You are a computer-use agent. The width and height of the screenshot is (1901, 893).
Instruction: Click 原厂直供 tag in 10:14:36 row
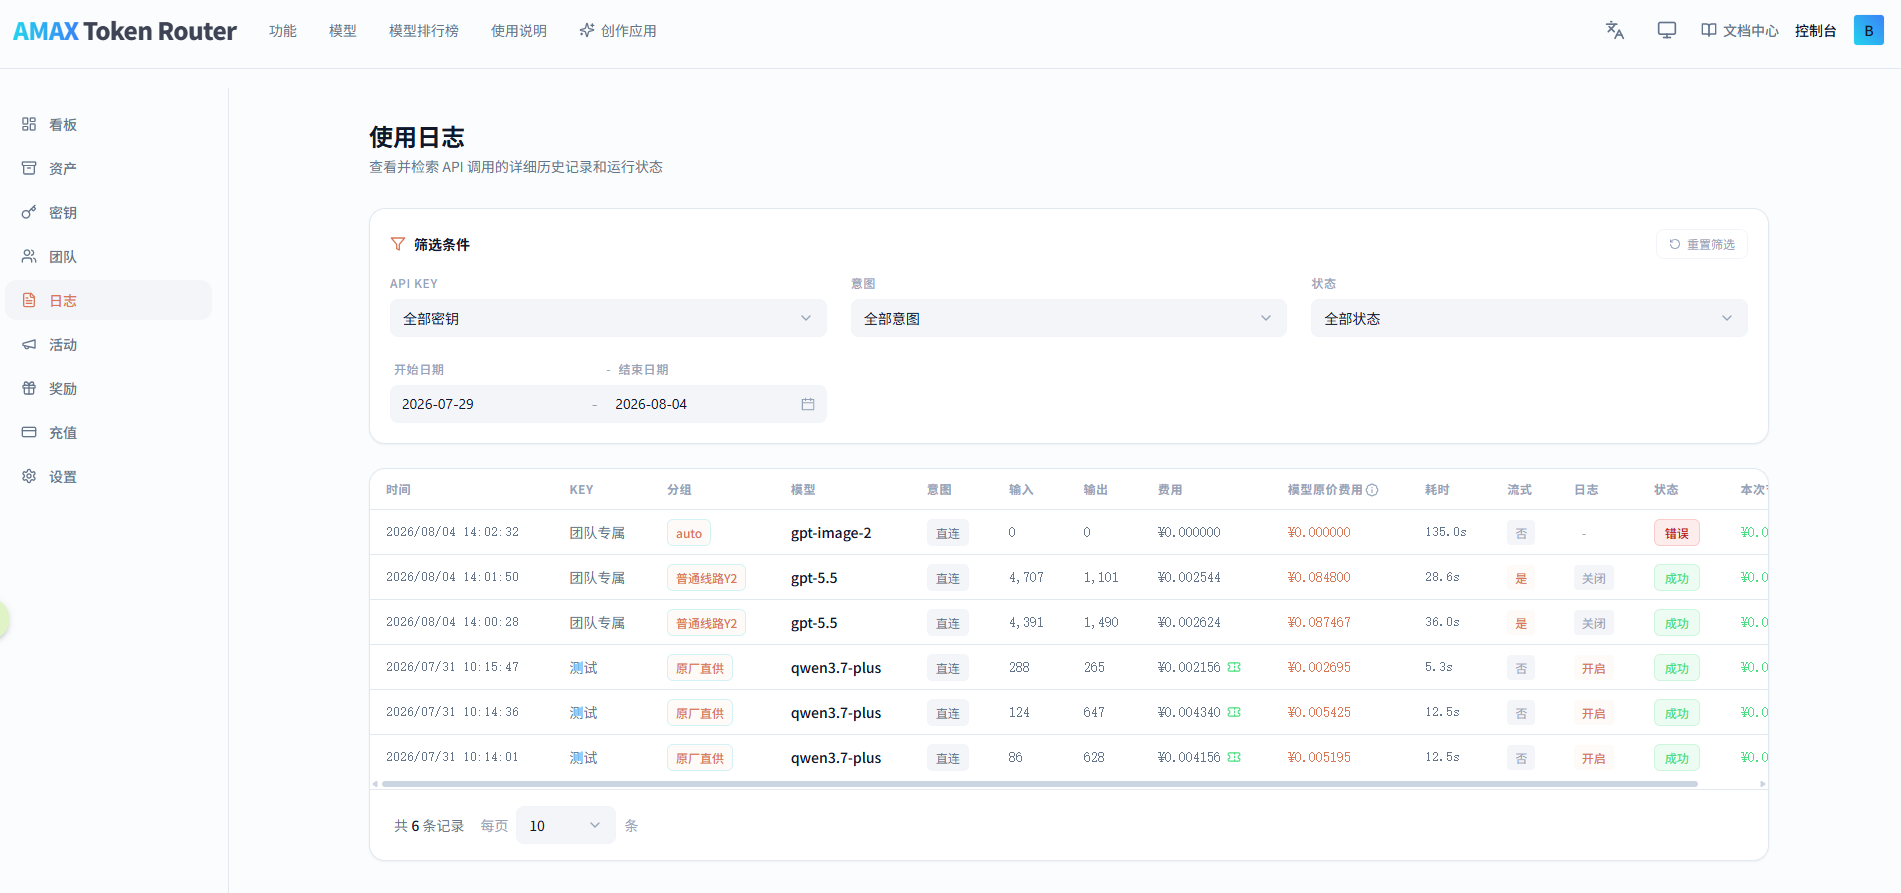click(x=700, y=713)
